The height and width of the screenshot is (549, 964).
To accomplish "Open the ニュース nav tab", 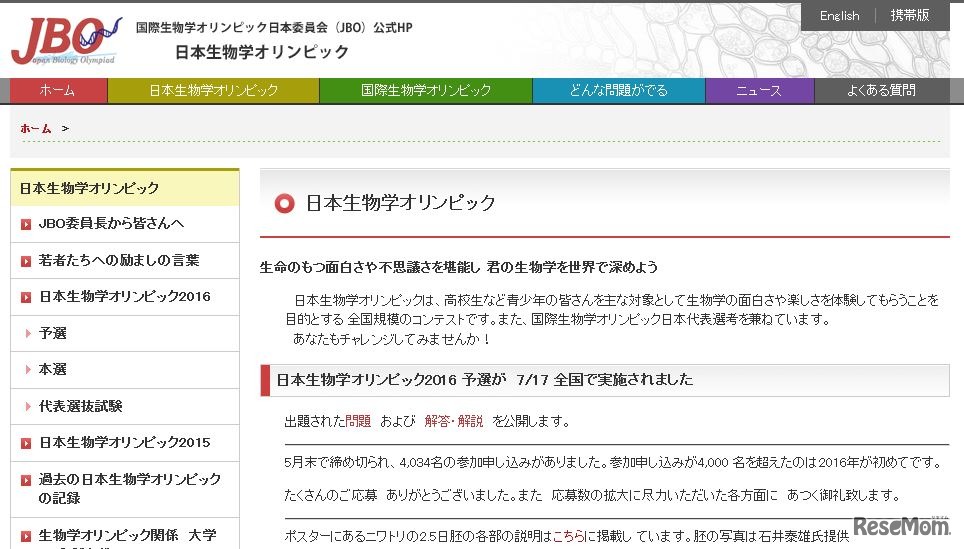I will click(x=759, y=90).
